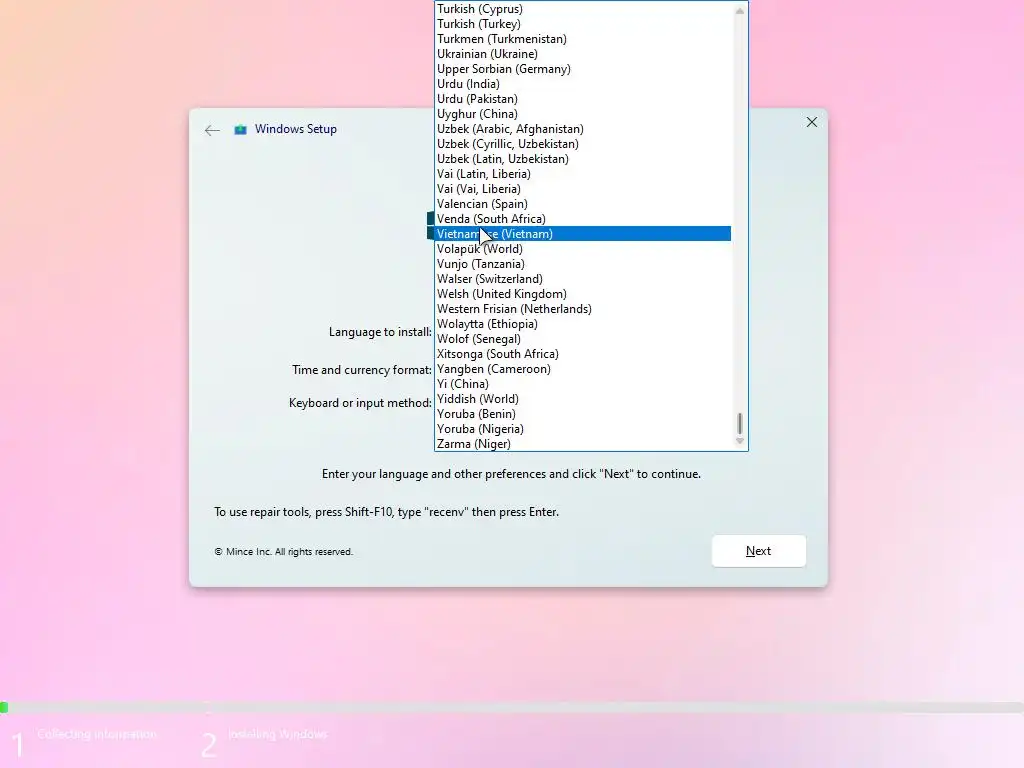Image resolution: width=1024 pixels, height=768 pixels.
Task: Select Yoruba (Nigeria)
Action: point(583,430)
